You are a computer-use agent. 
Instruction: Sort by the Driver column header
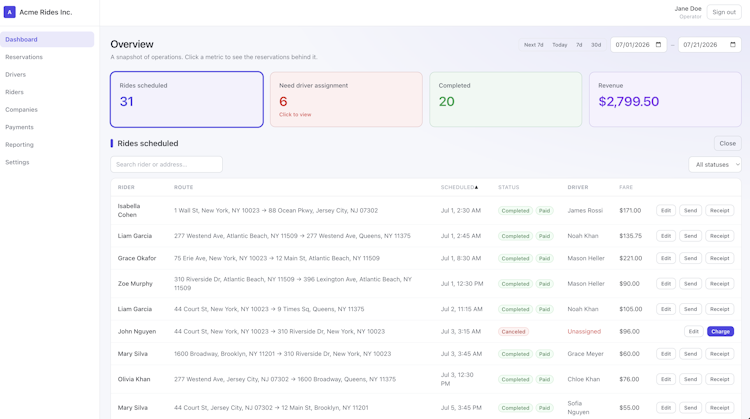click(578, 187)
